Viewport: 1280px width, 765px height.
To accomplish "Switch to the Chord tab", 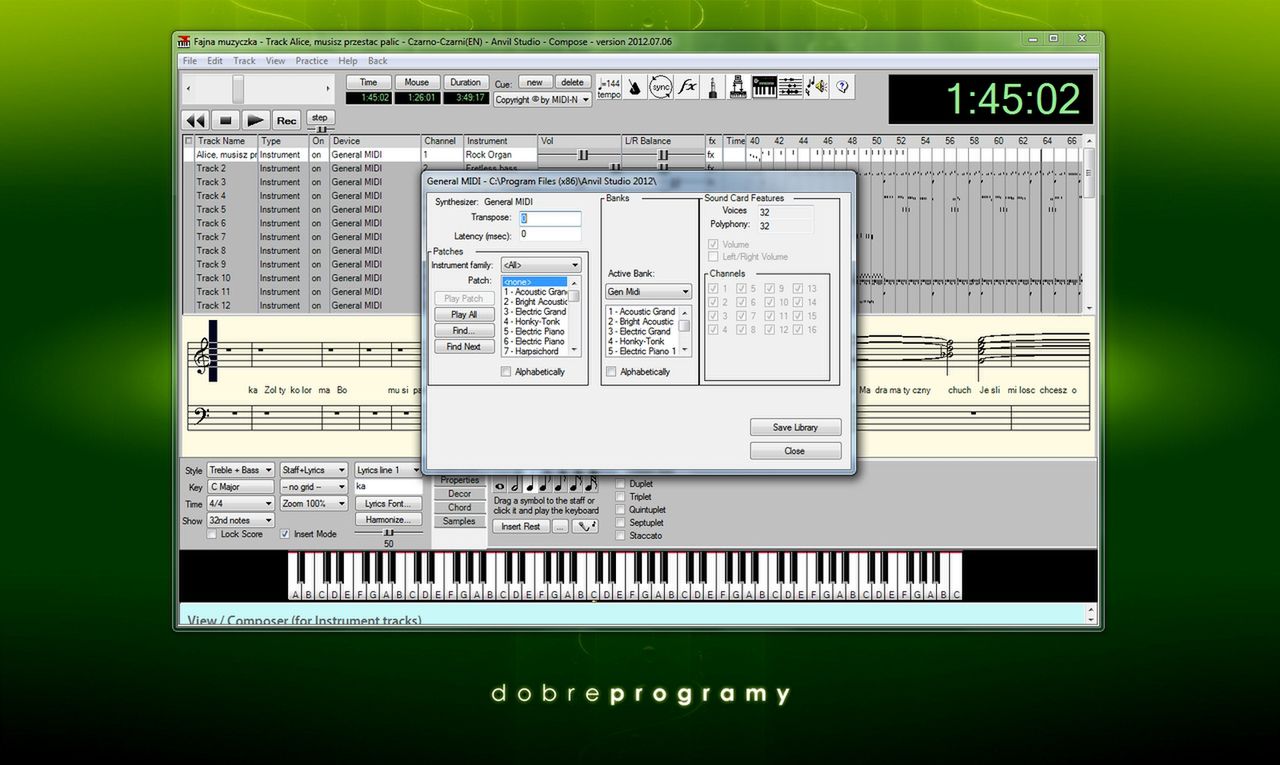I will coord(459,508).
